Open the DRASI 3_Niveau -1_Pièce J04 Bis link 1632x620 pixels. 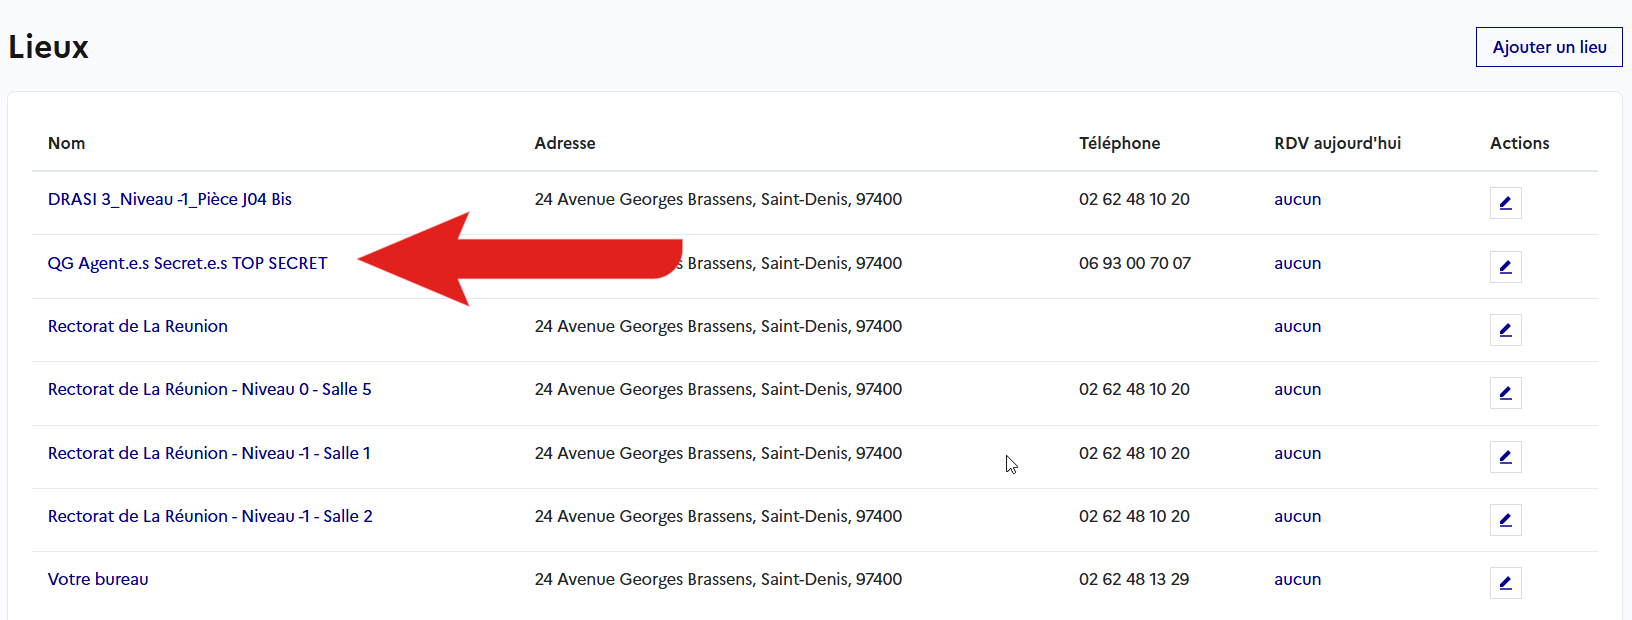pyautogui.click(x=170, y=199)
